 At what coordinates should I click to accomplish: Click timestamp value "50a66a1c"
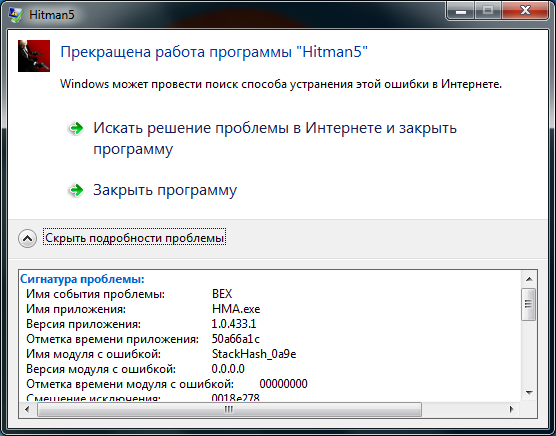pyautogui.click(x=235, y=339)
